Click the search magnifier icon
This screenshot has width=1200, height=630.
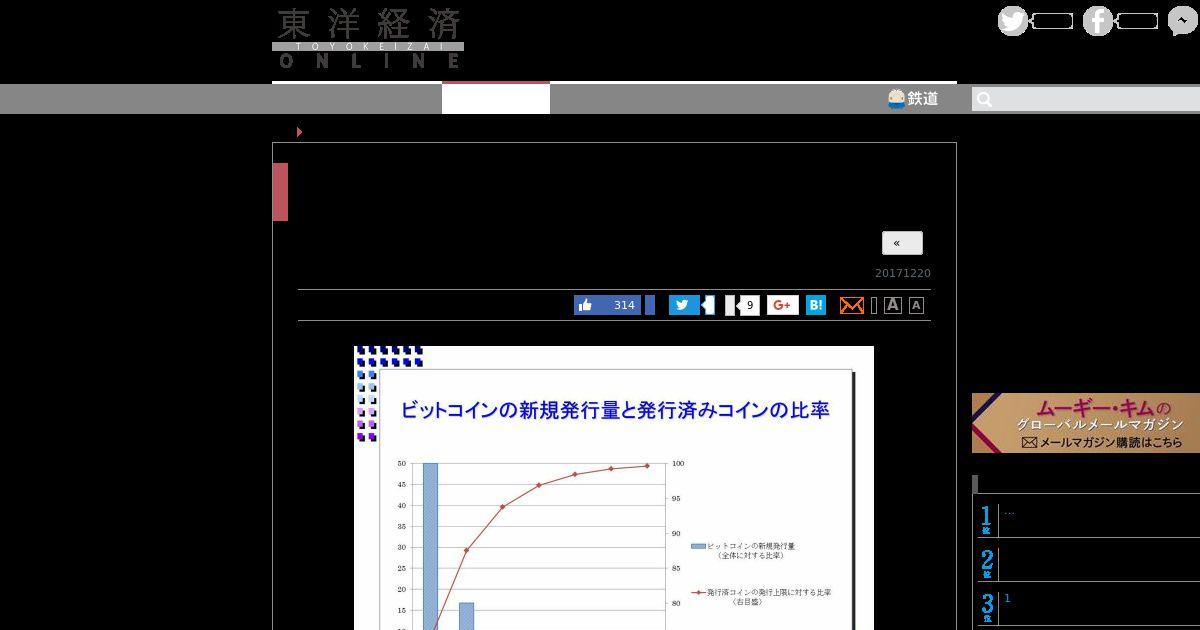(x=984, y=99)
